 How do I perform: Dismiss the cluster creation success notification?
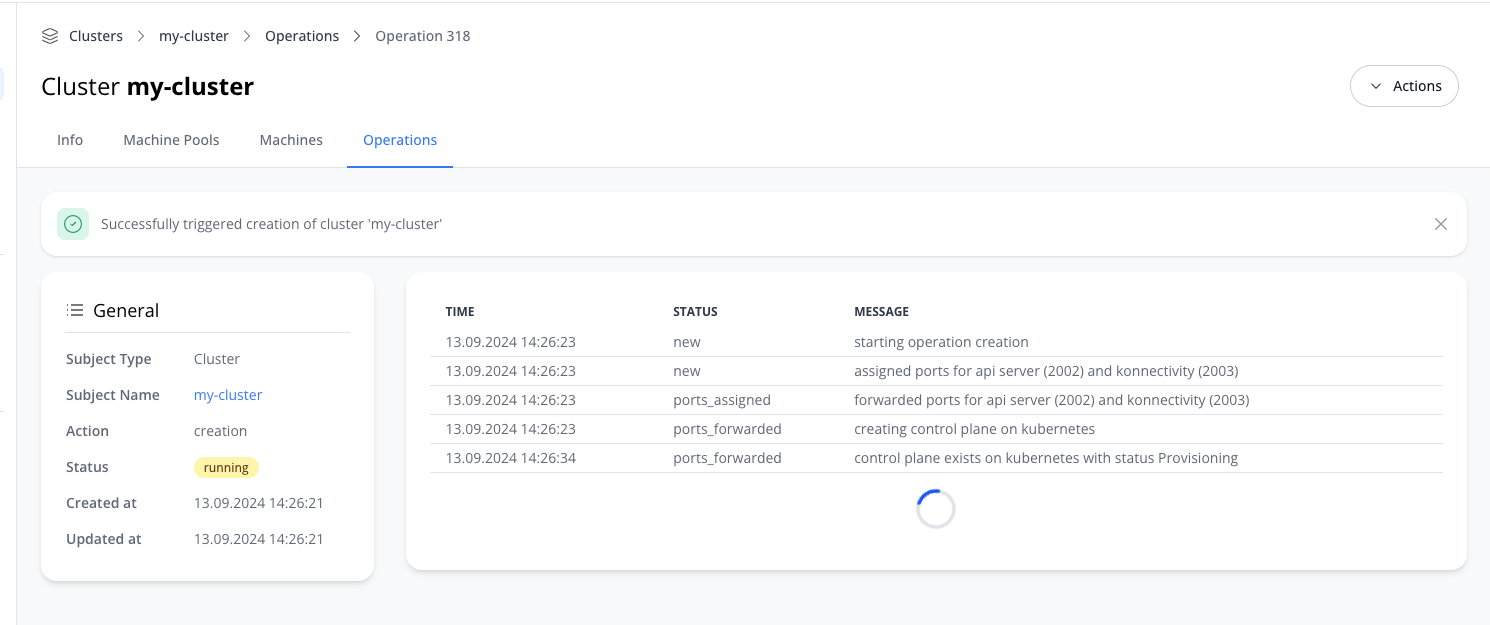(x=1440, y=224)
